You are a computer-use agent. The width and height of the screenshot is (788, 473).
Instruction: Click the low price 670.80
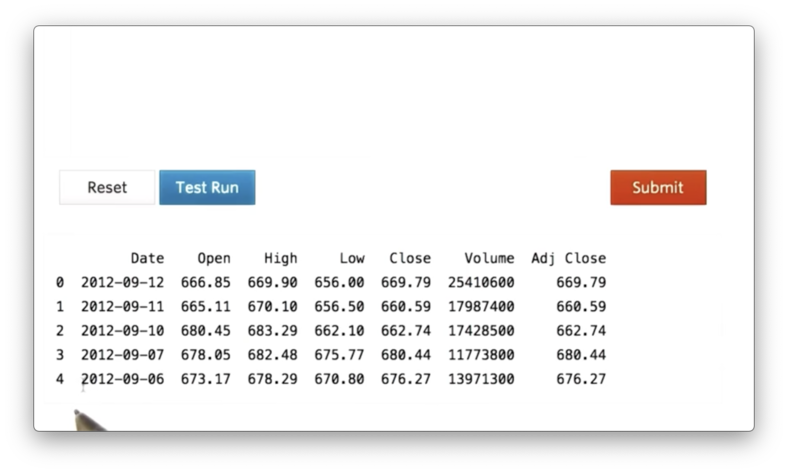coord(339,379)
